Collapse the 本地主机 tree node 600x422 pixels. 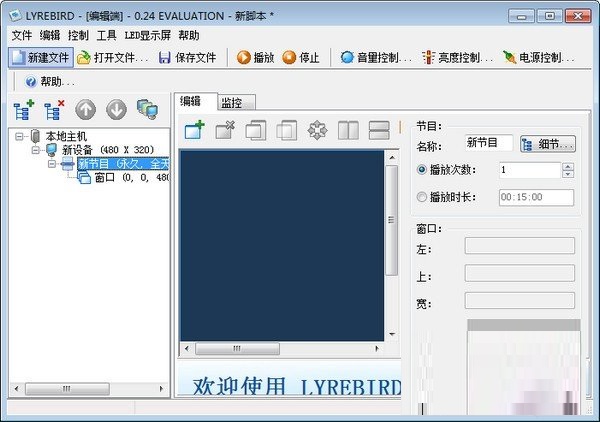(x=19, y=136)
